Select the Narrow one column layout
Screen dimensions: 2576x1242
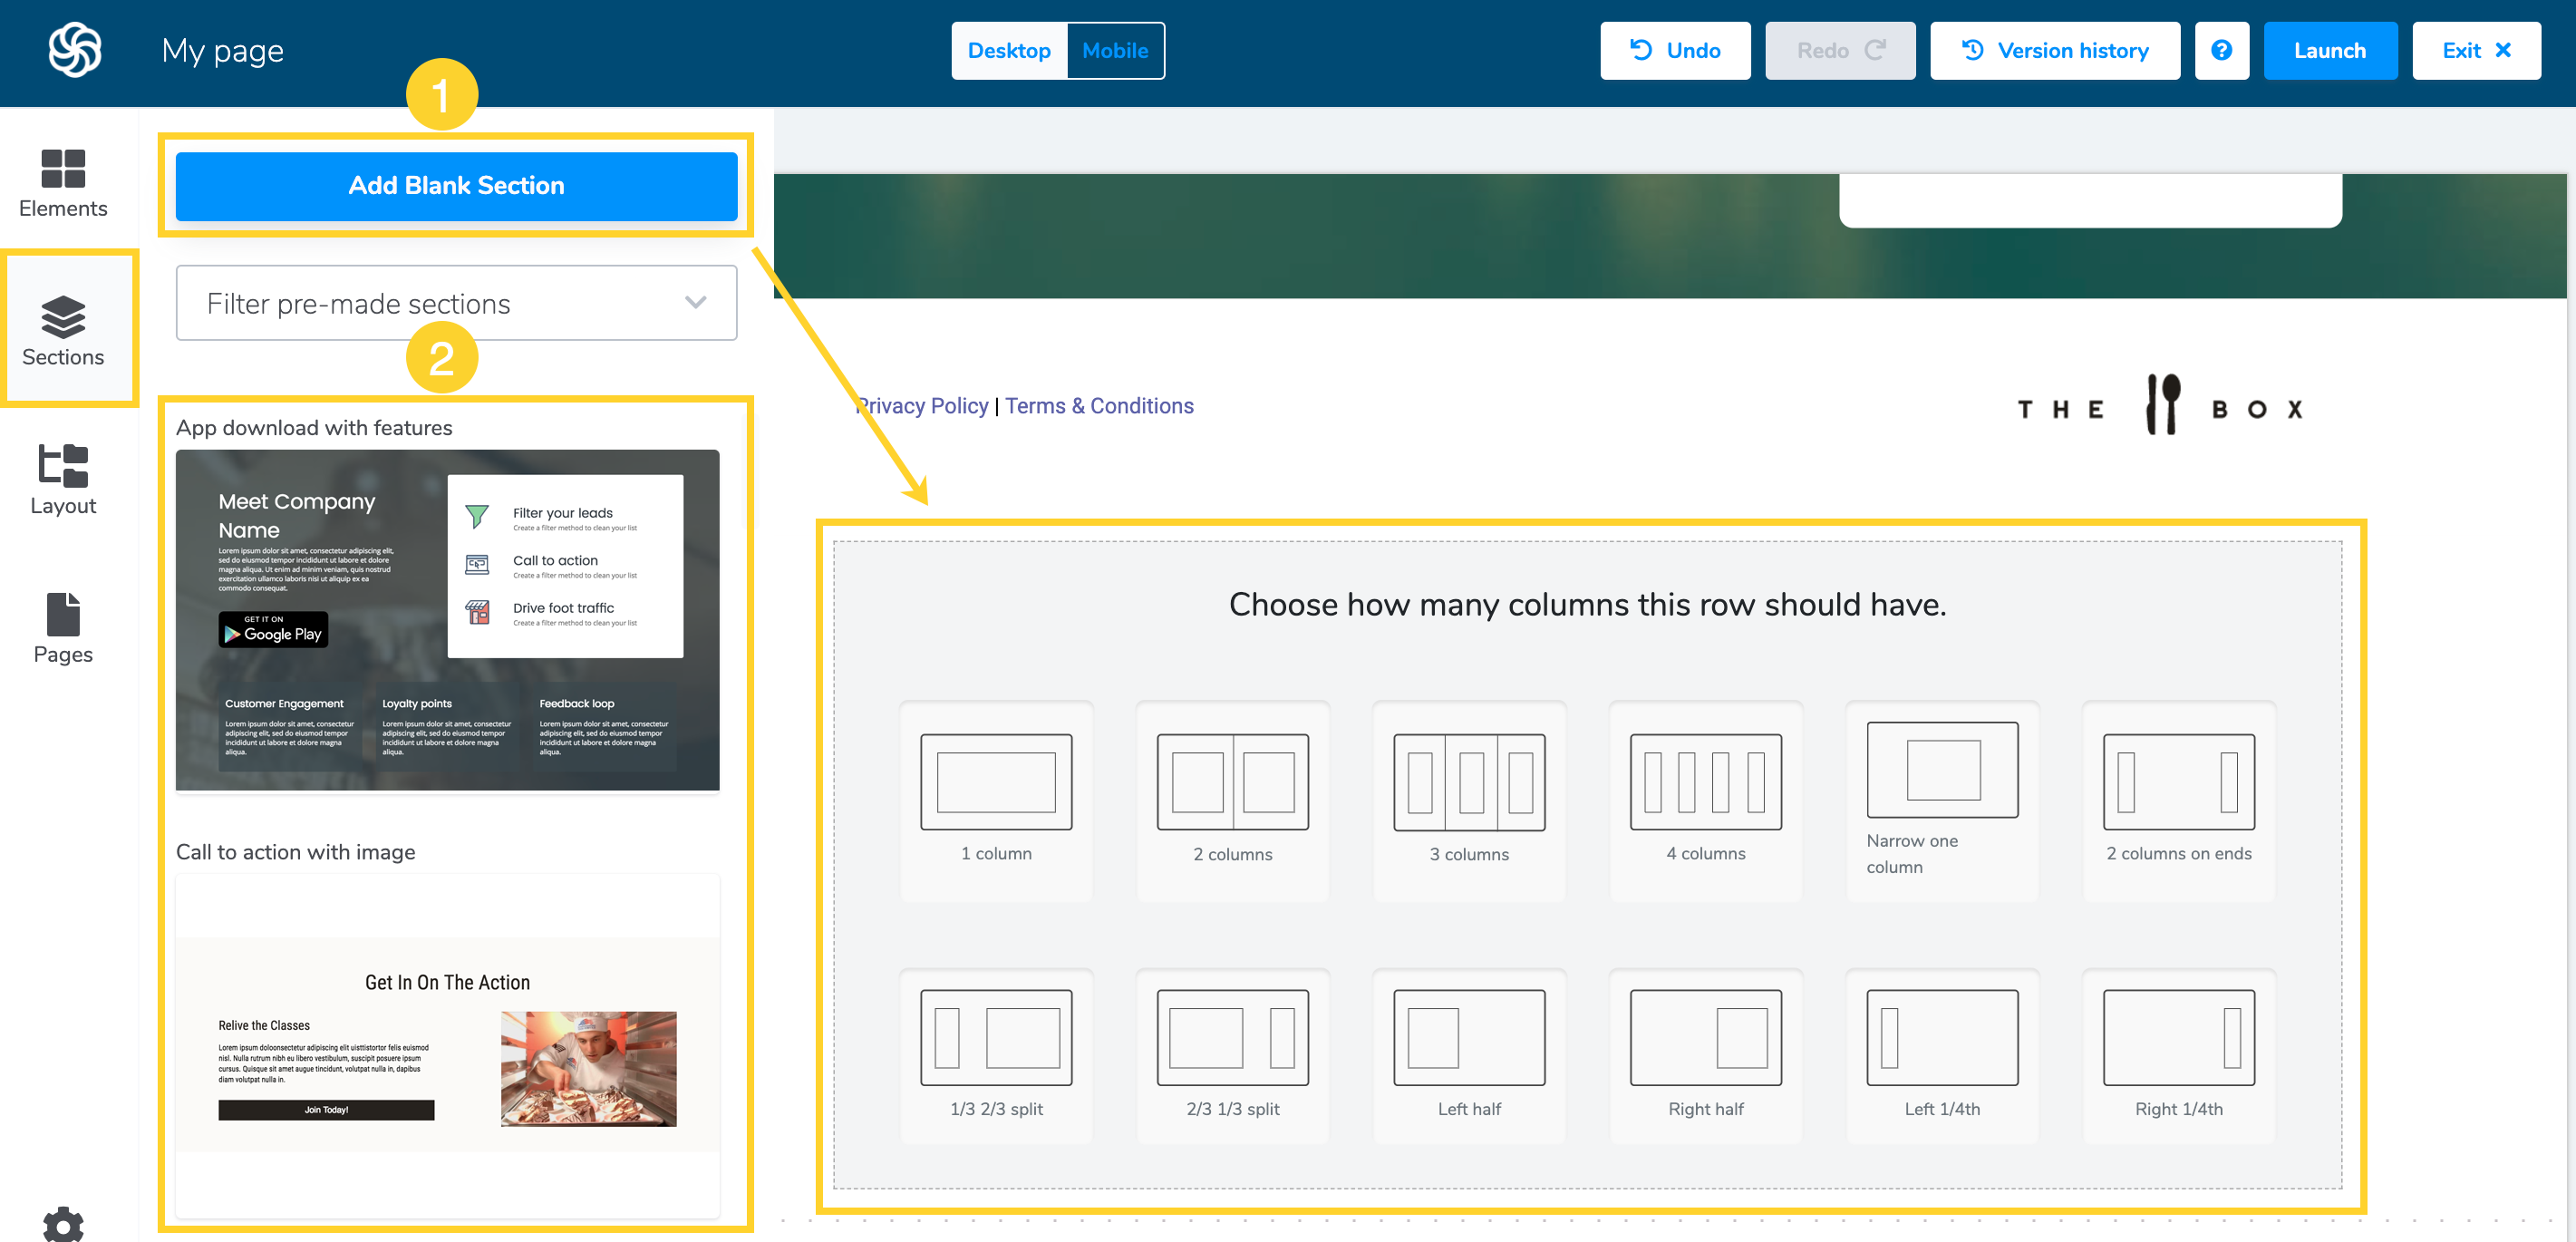coord(1942,800)
